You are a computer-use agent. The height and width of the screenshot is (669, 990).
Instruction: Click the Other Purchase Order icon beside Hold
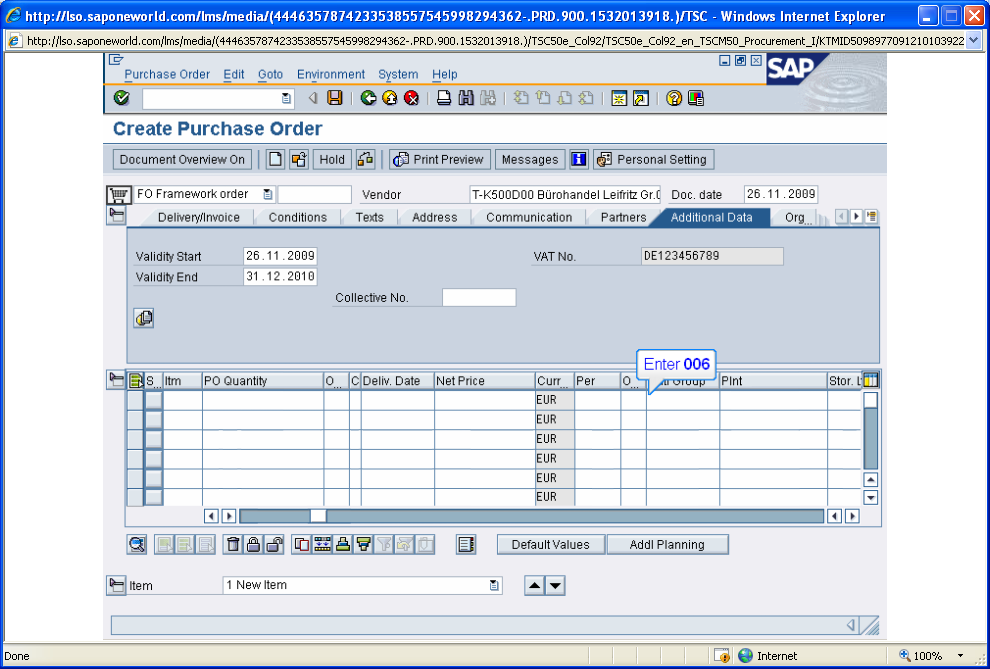tap(299, 160)
